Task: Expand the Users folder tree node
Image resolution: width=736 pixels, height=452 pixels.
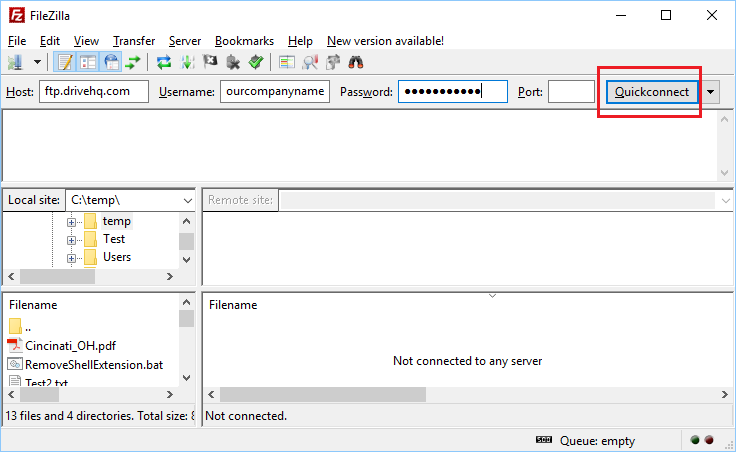Action: coord(72,257)
